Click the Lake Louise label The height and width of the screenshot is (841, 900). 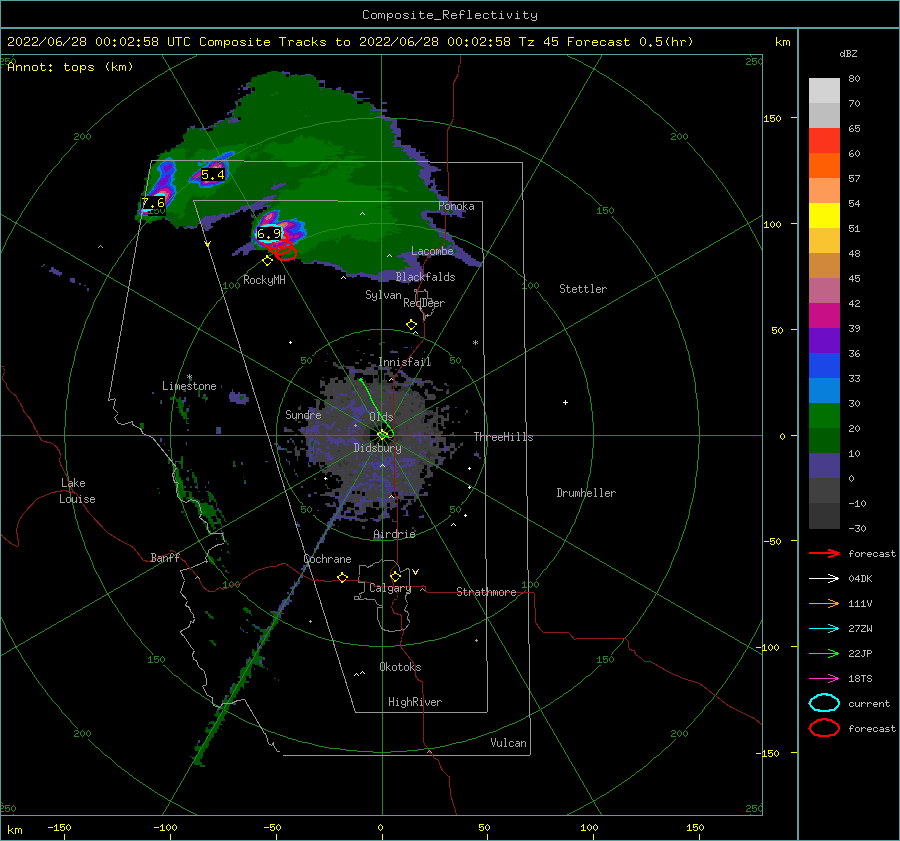point(77,491)
